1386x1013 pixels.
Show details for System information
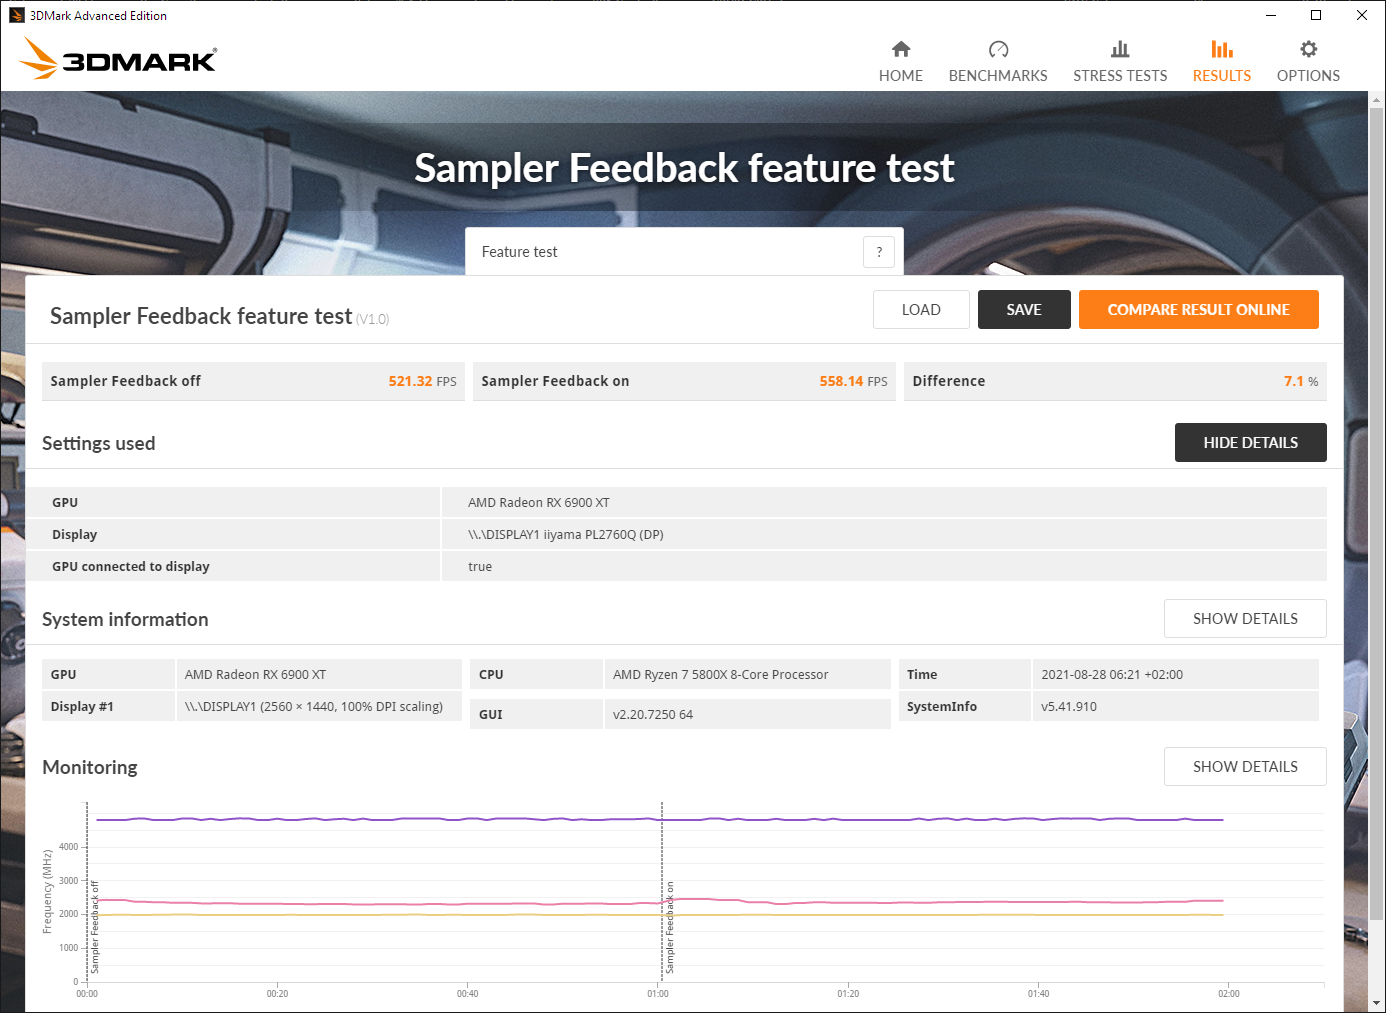tap(1245, 619)
